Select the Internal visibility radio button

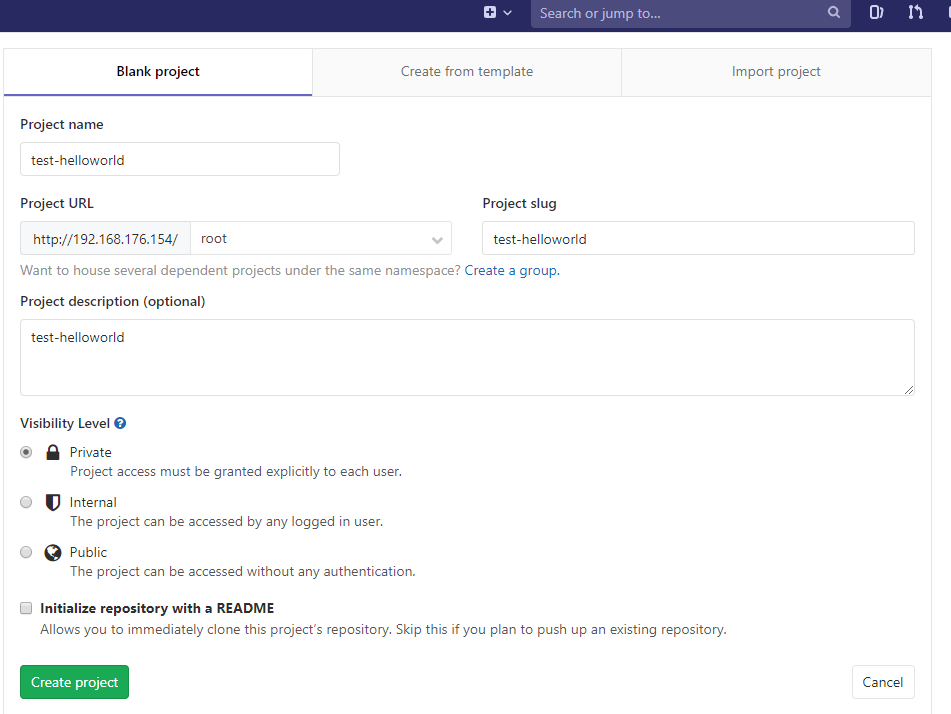point(26,502)
